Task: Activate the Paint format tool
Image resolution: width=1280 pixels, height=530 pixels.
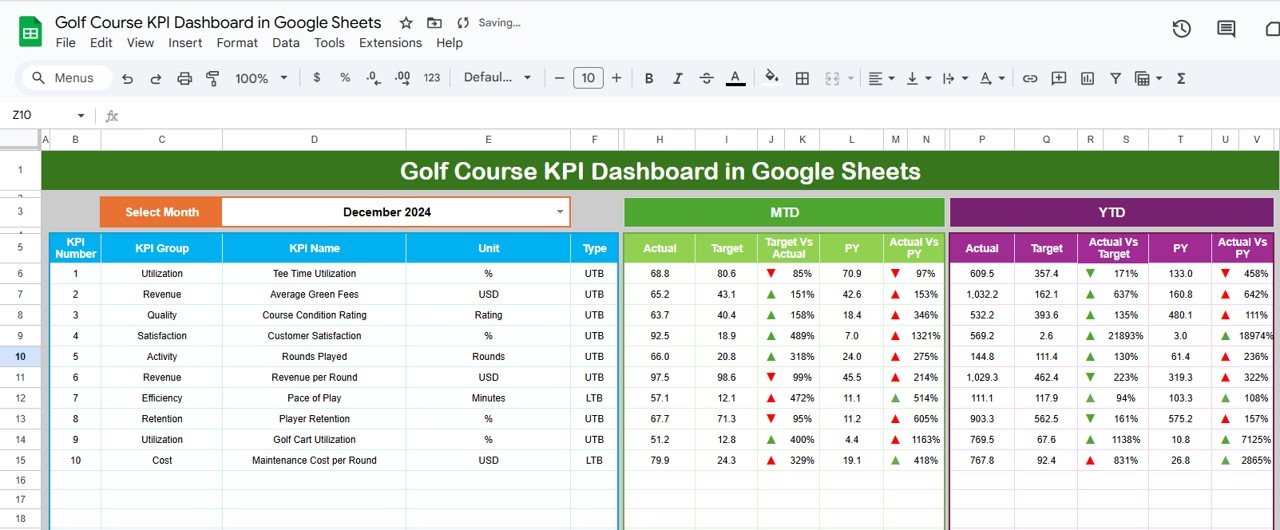Action: (x=212, y=78)
